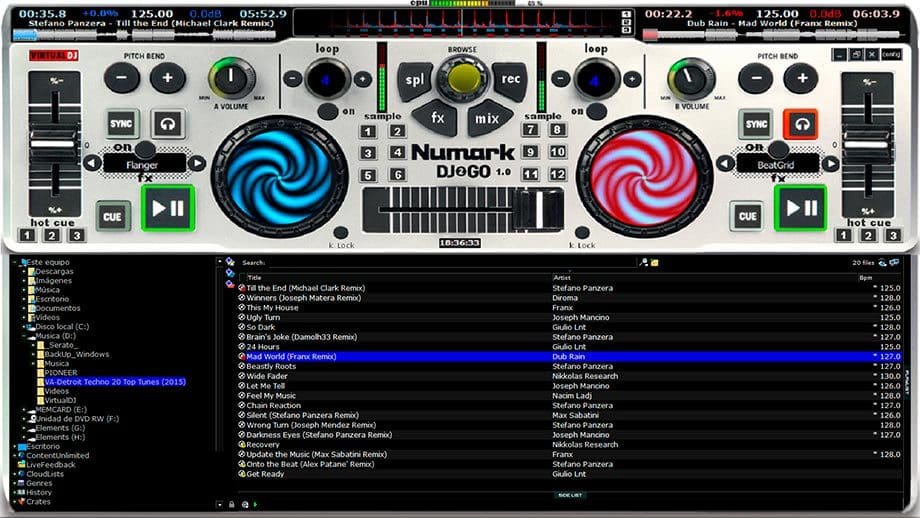Trigger sample pad 2
Viewport: 920px width, 518px height.
pos(397,131)
